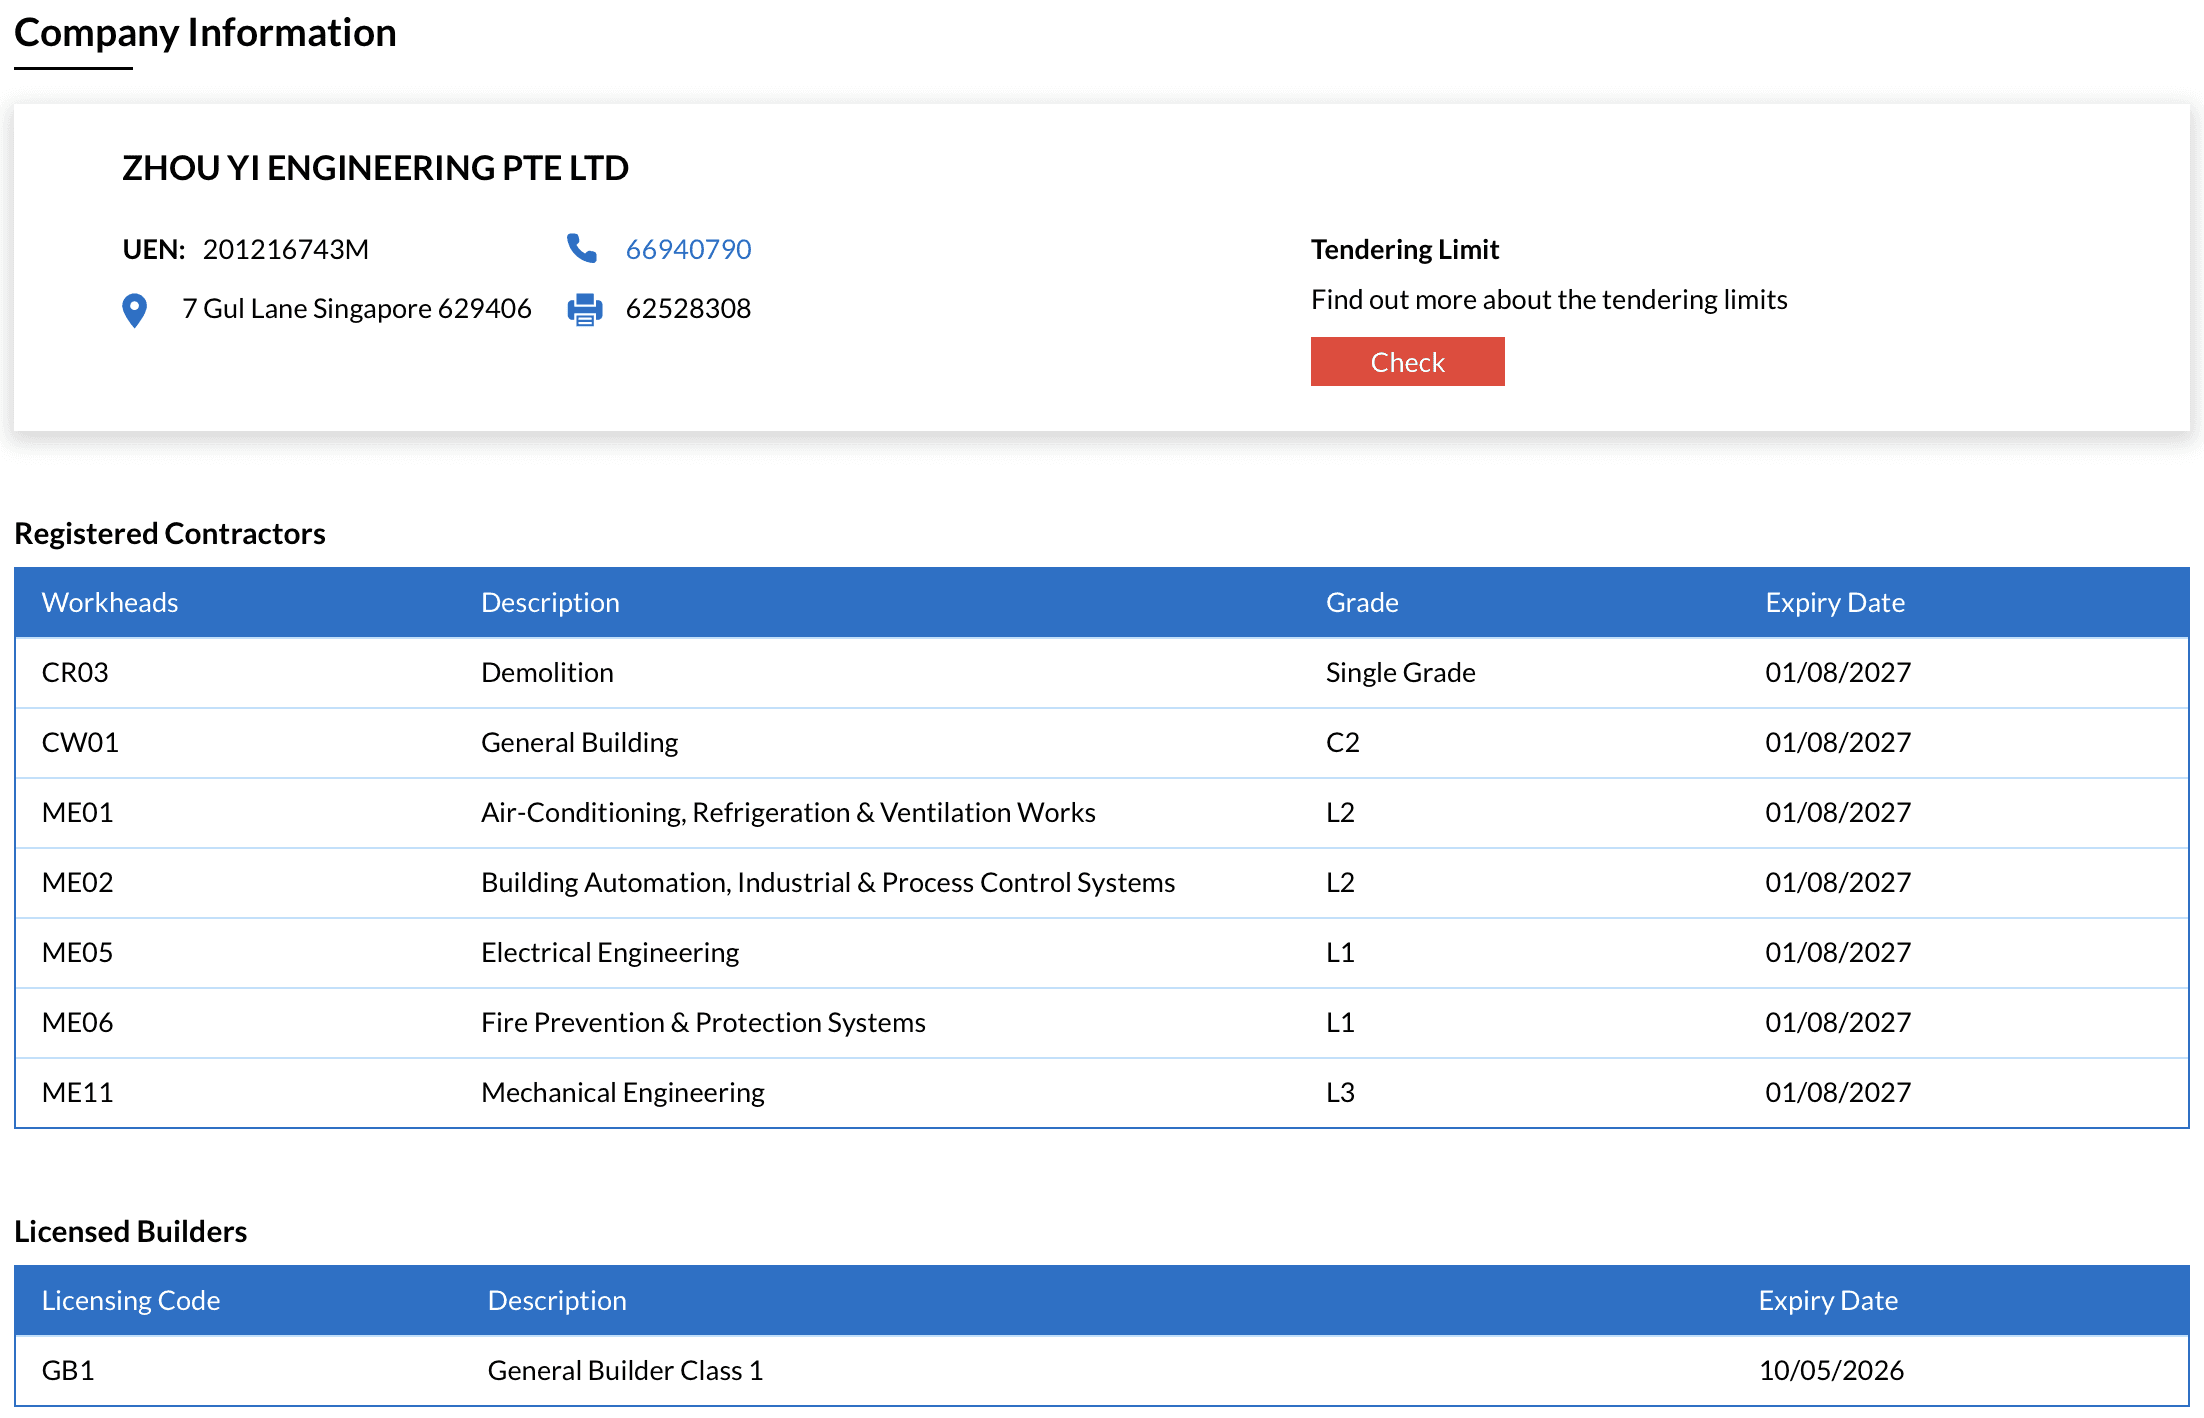Click the Licensing Code column header
The width and height of the screenshot is (2204, 1418).
pyautogui.click(x=131, y=1300)
